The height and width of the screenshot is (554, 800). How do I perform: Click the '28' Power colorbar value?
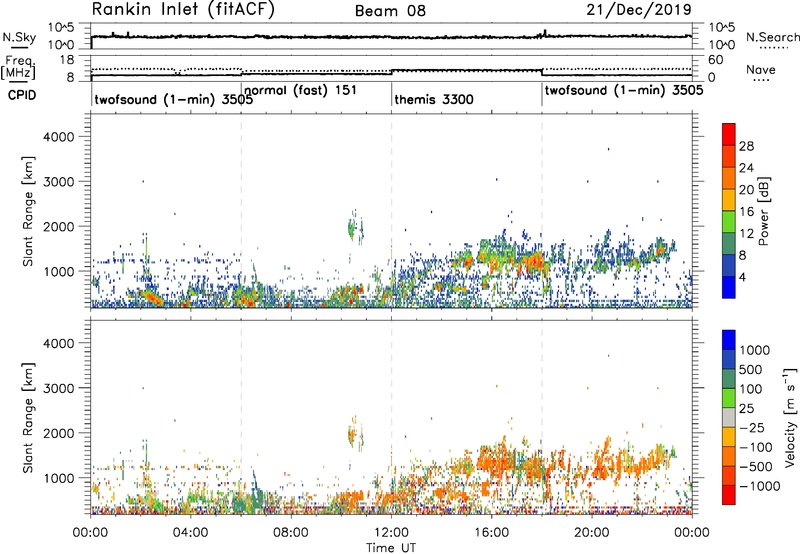pyautogui.click(x=746, y=146)
